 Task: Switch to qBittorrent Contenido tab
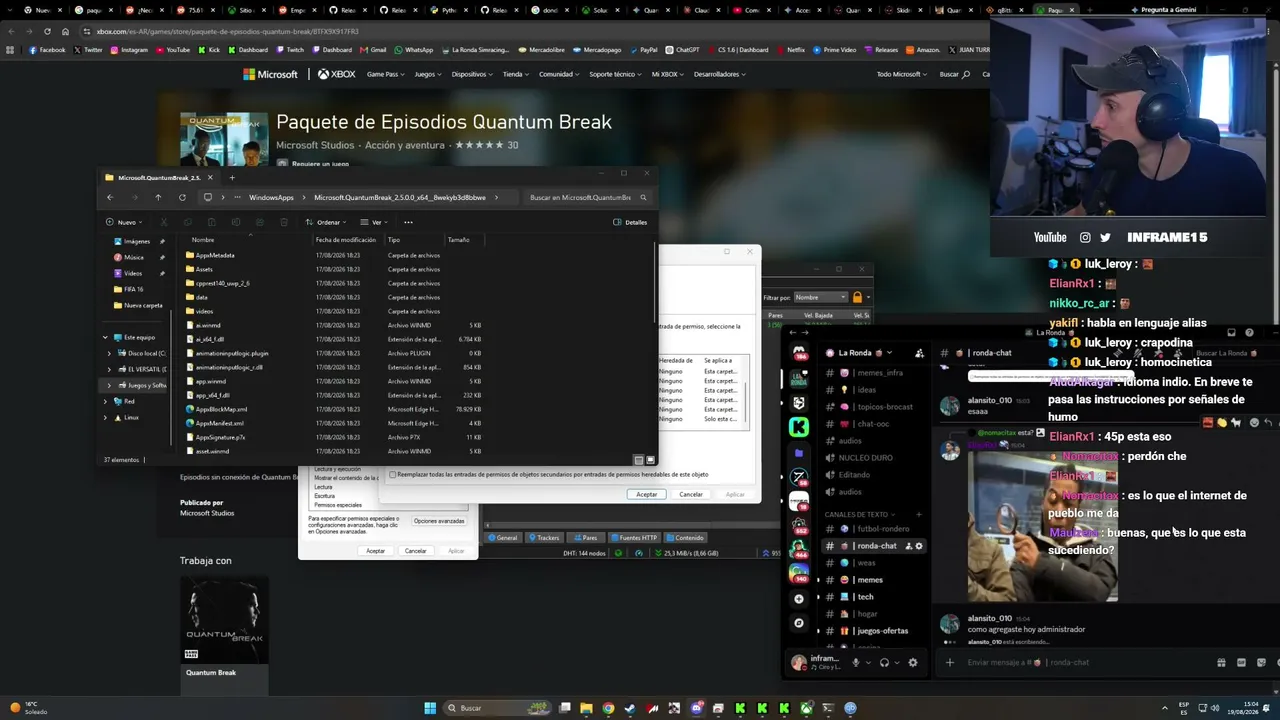[685, 538]
